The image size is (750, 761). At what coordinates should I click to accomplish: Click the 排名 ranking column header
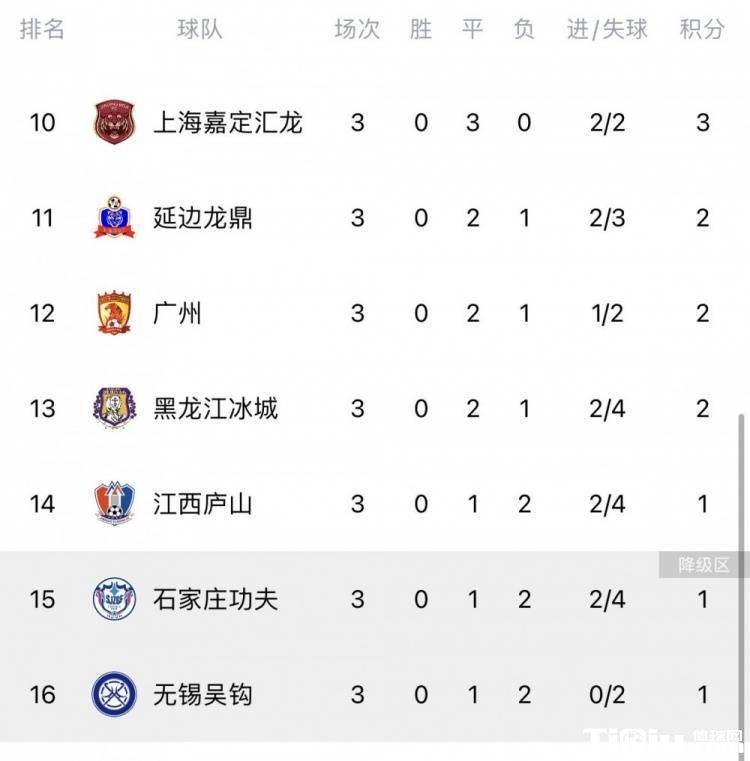(42, 29)
